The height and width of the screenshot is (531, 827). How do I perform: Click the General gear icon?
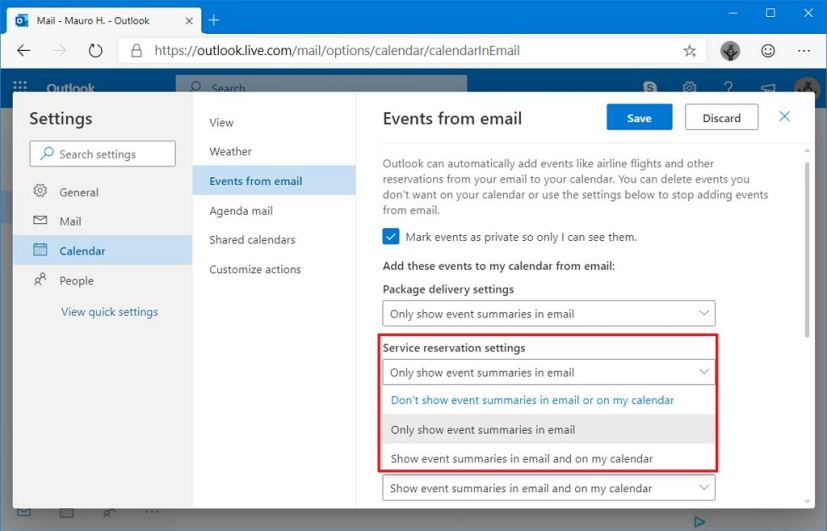pyautogui.click(x=40, y=190)
